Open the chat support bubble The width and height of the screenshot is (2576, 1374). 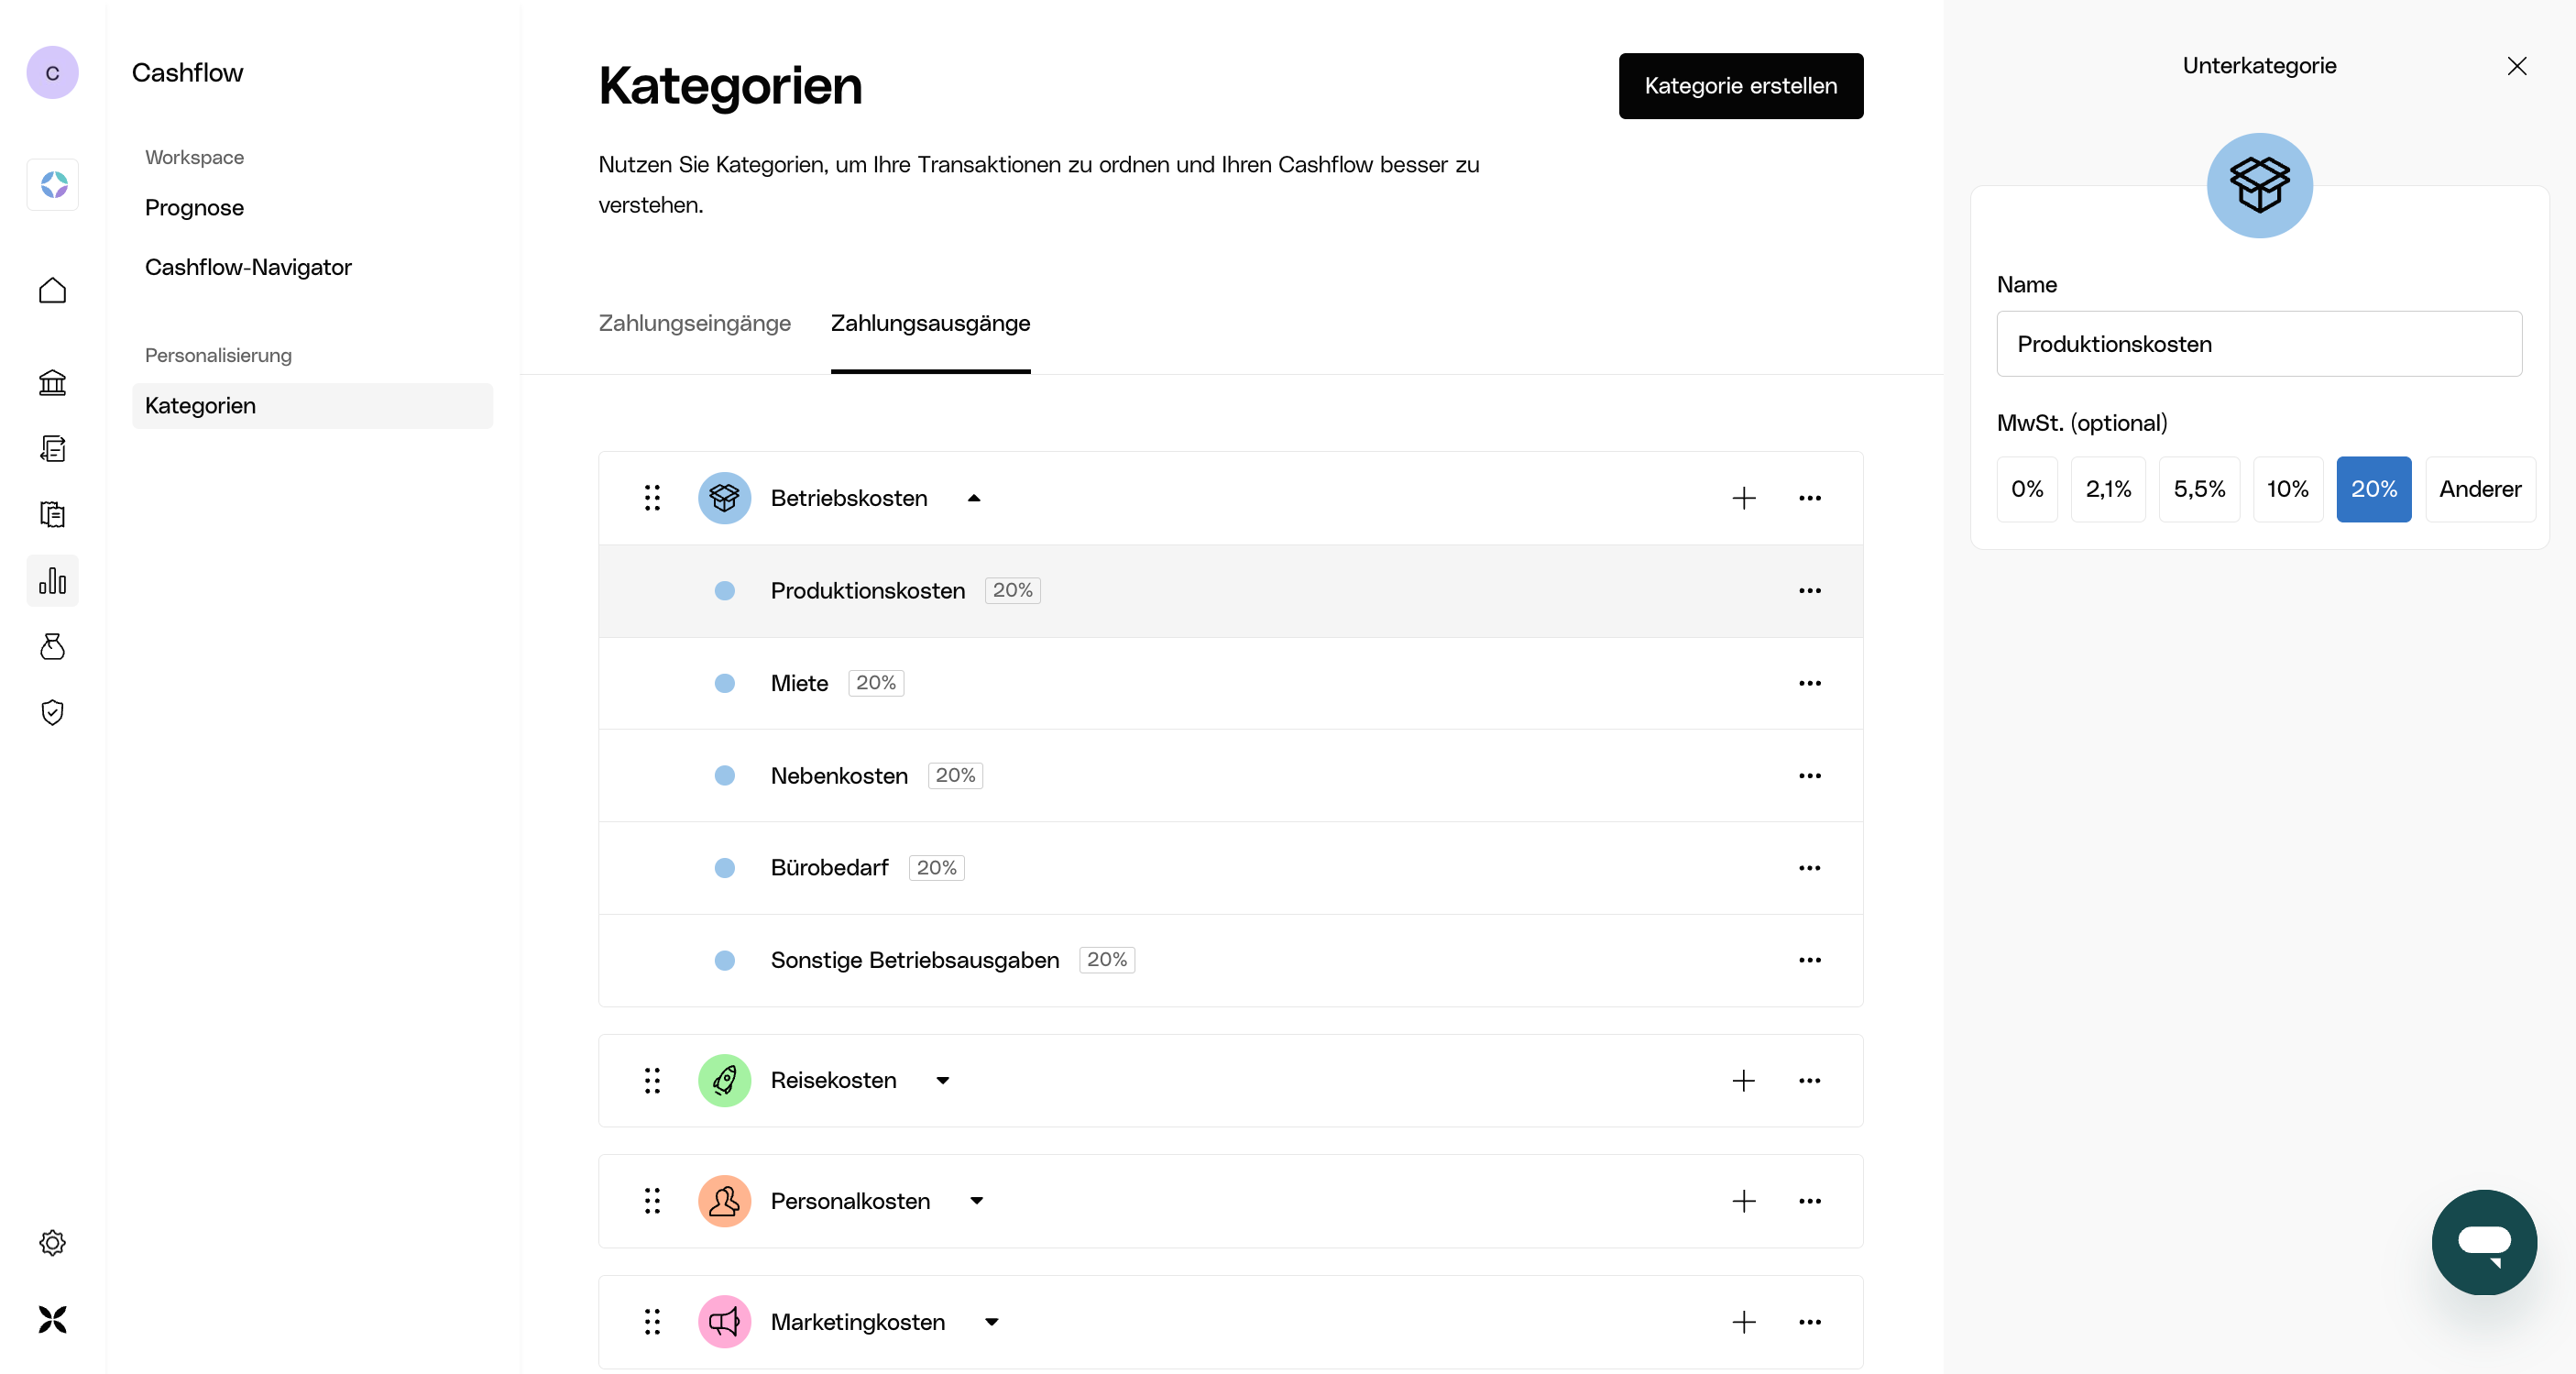coord(2483,1242)
